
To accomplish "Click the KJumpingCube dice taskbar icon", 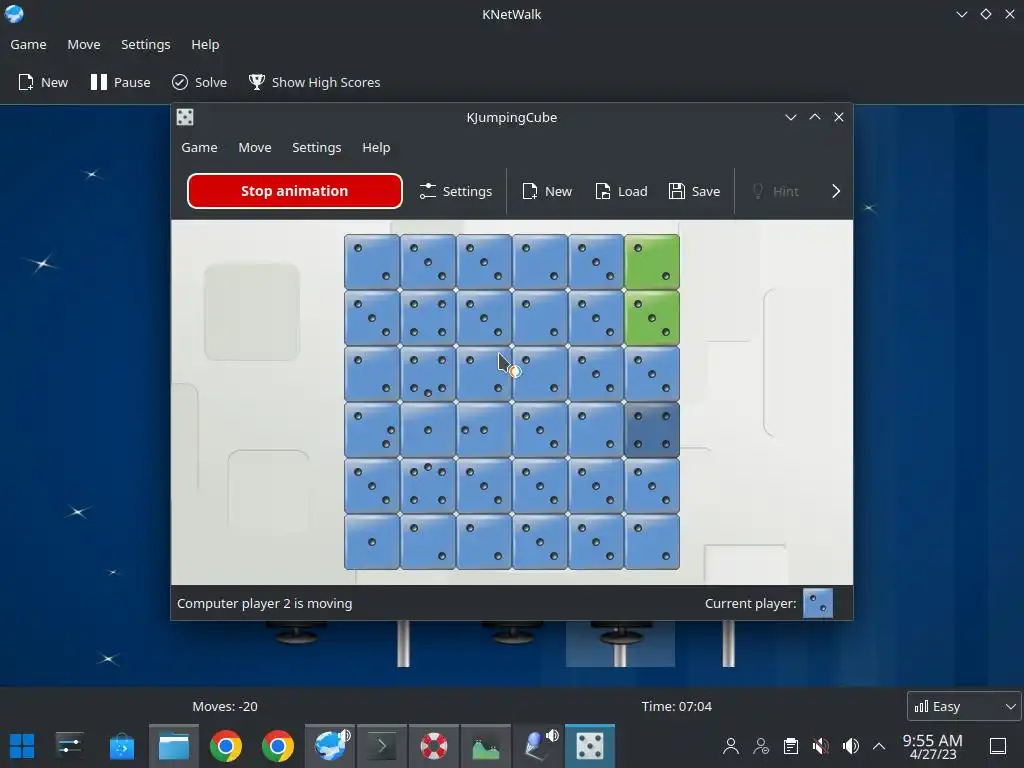I will [x=590, y=746].
